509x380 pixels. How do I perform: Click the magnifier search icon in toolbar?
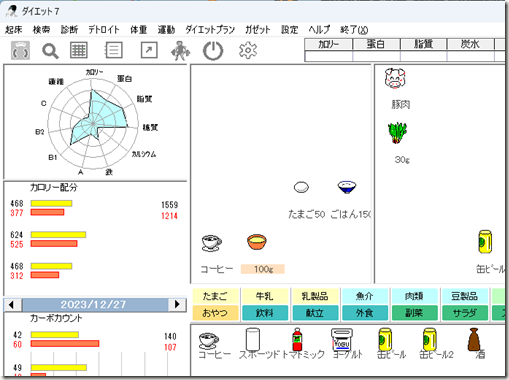click(x=50, y=51)
